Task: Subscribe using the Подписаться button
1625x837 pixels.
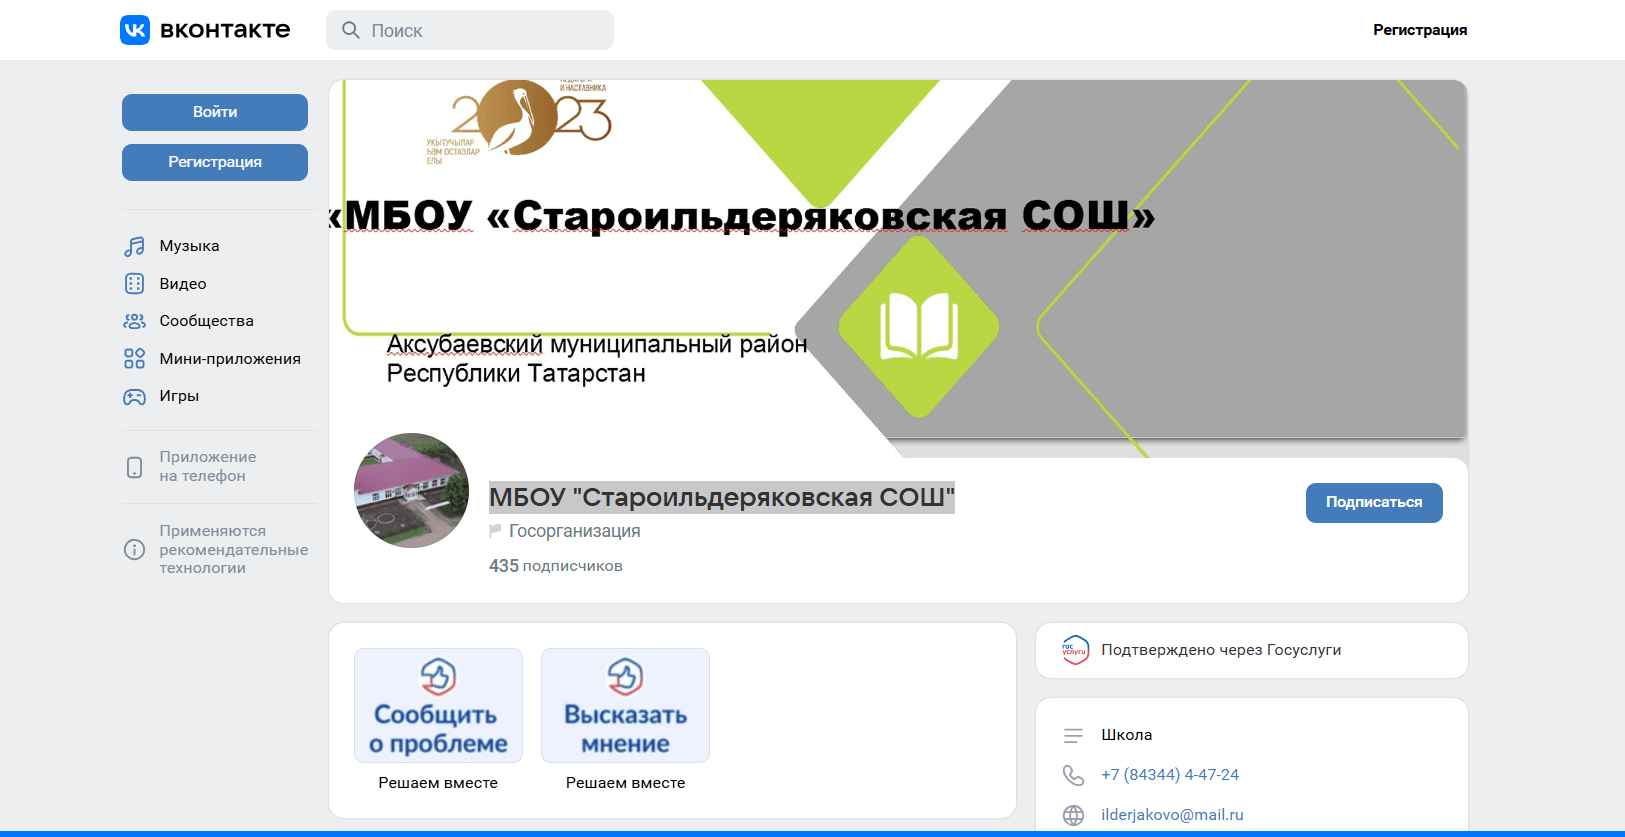Action: pos(1373,503)
